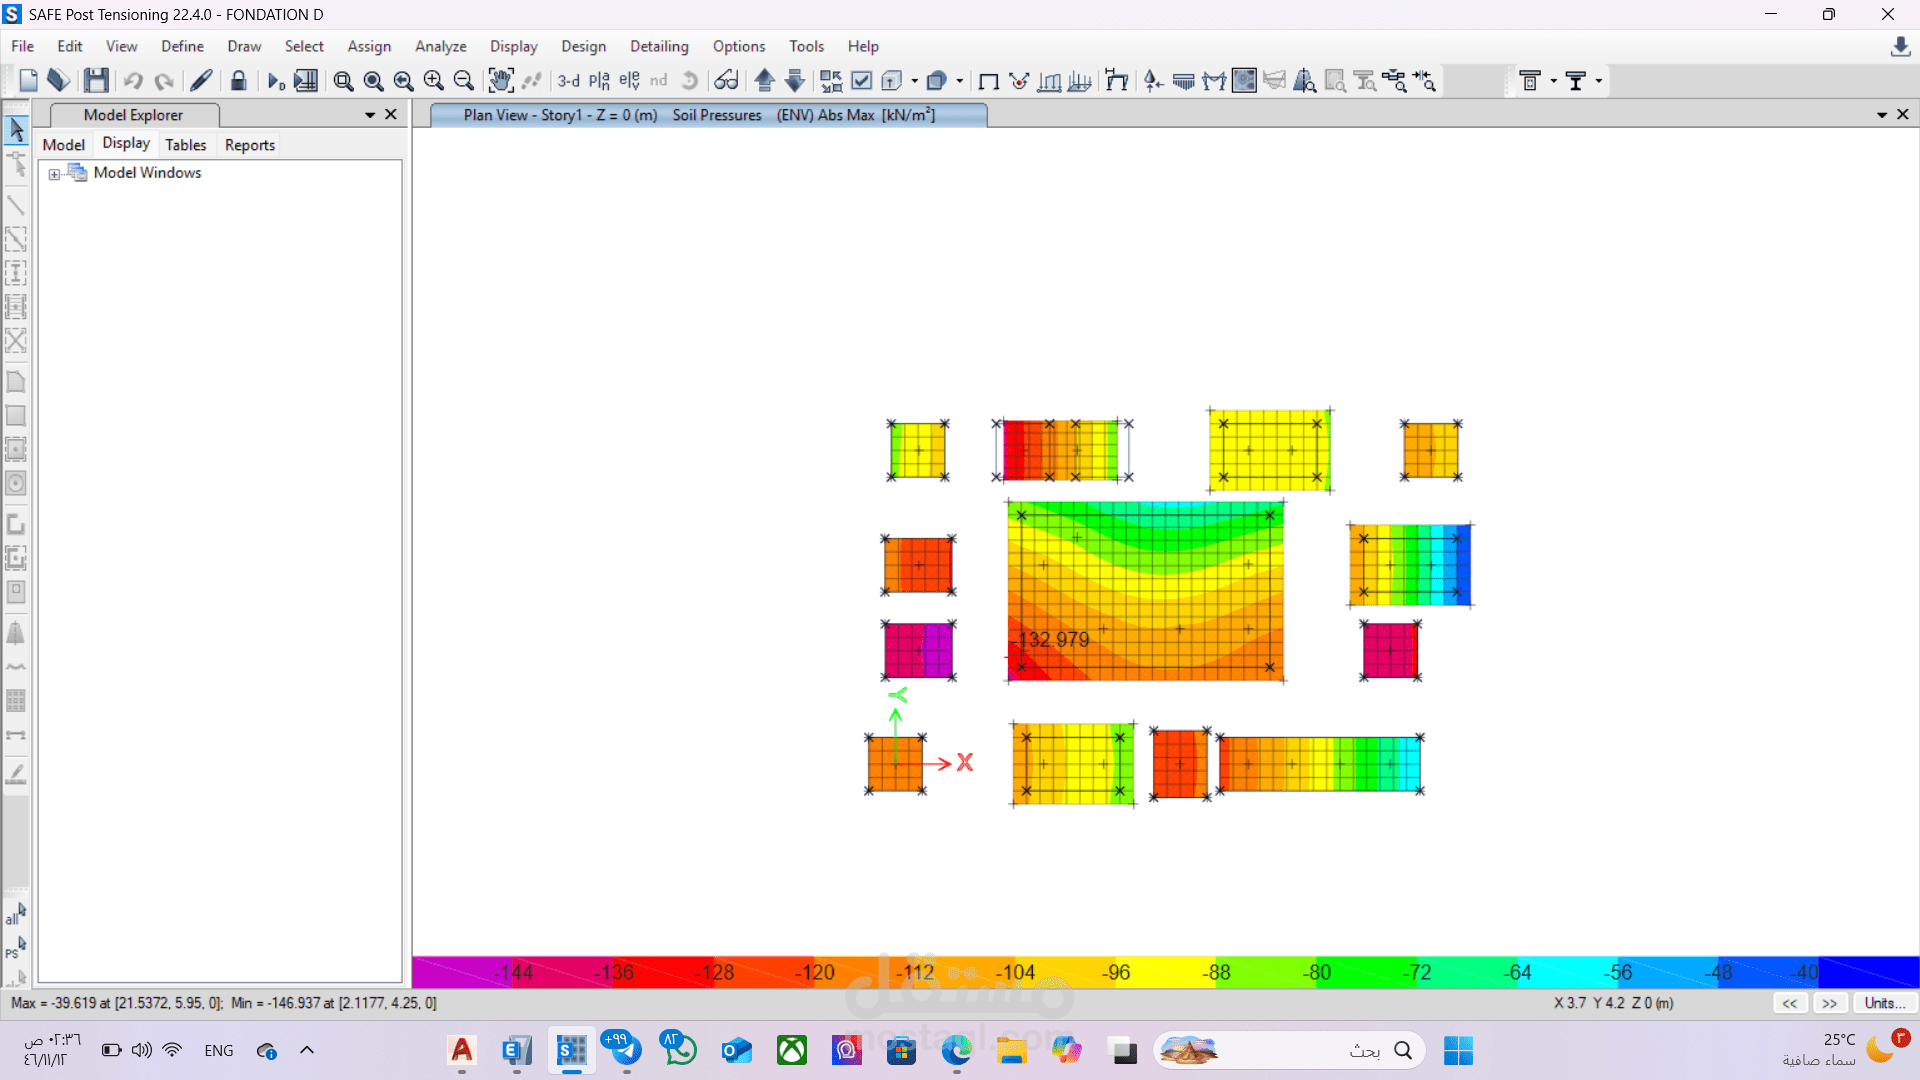Select the Pan hand tool

[500, 81]
